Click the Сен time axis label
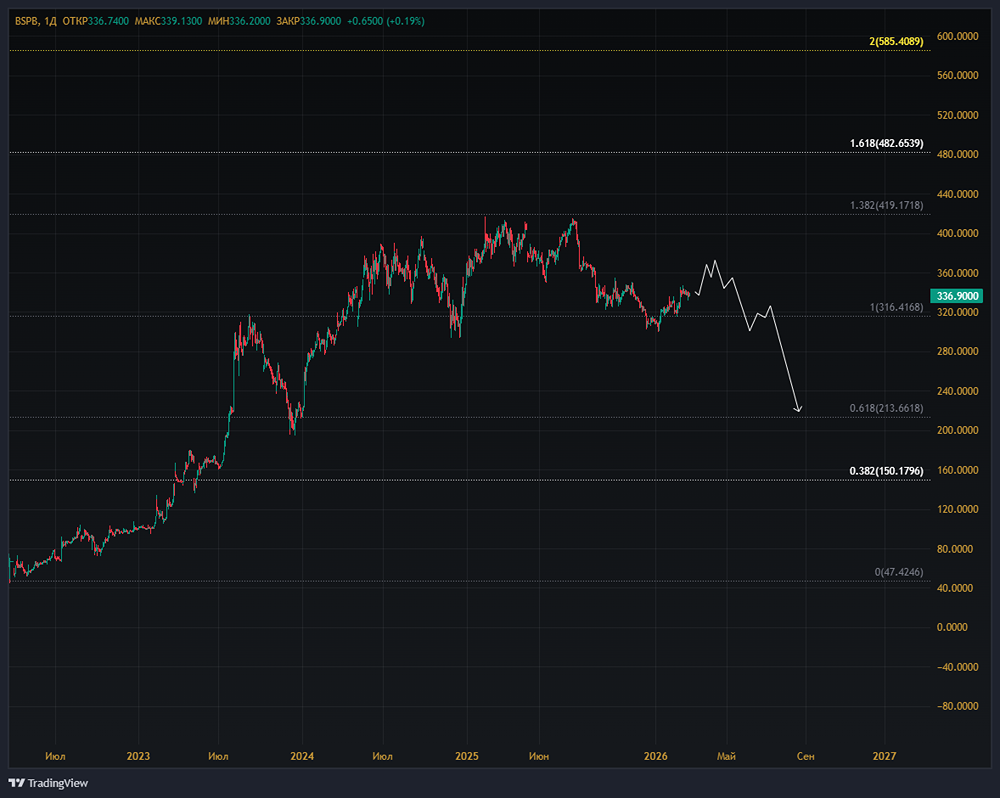1000x798 pixels. coord(805,756)
